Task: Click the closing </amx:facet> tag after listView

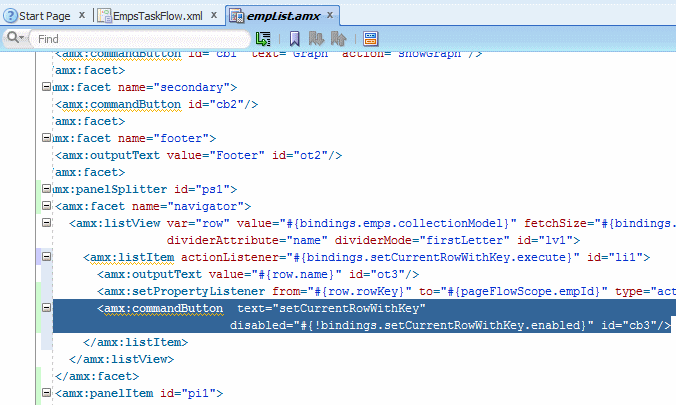Action: tap(97, 377)
